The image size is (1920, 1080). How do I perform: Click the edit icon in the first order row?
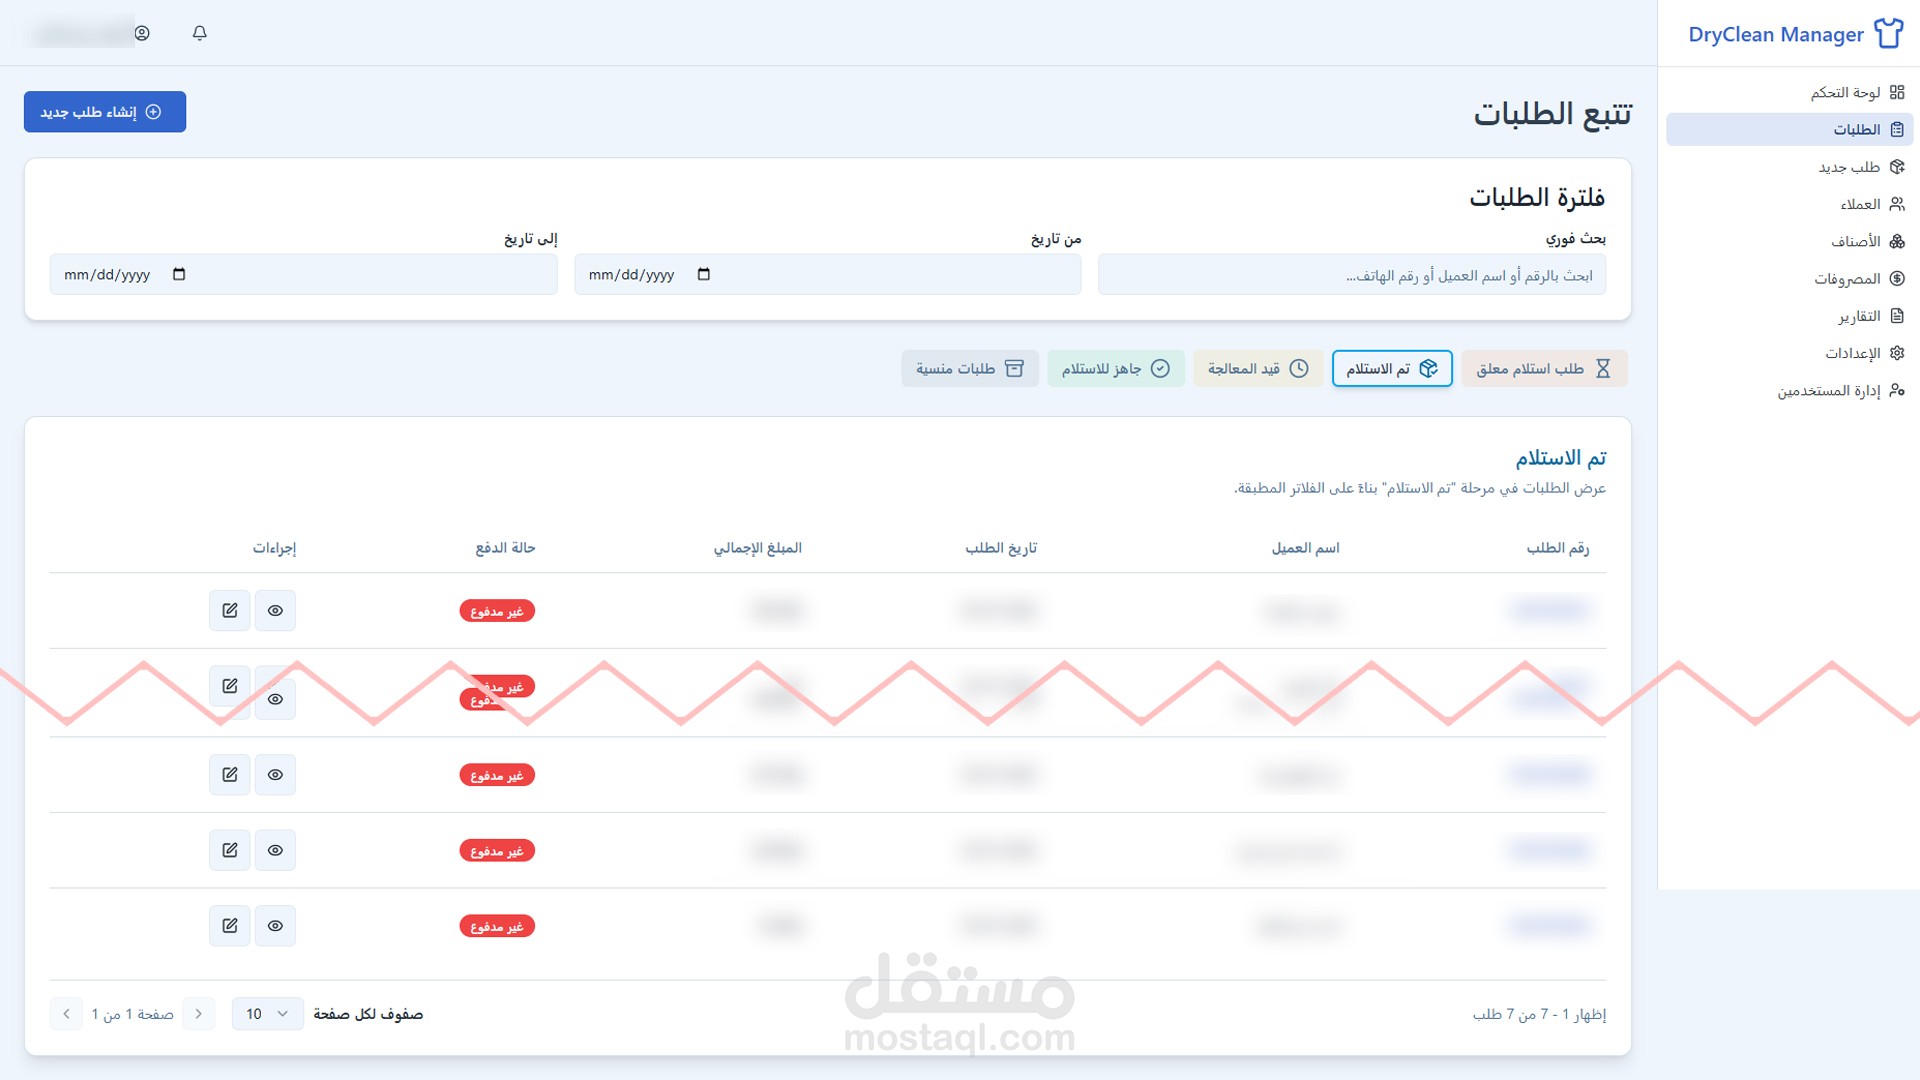230,610
